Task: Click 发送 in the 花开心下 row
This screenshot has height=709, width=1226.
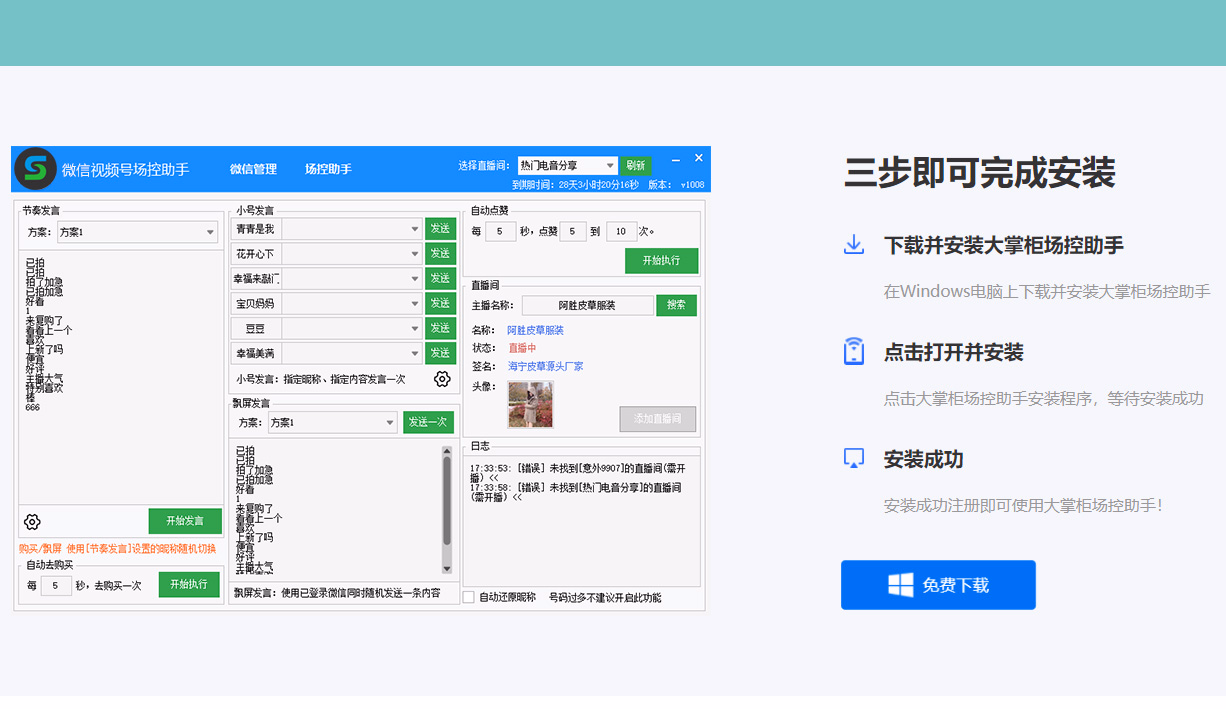Action: (440, 254)
